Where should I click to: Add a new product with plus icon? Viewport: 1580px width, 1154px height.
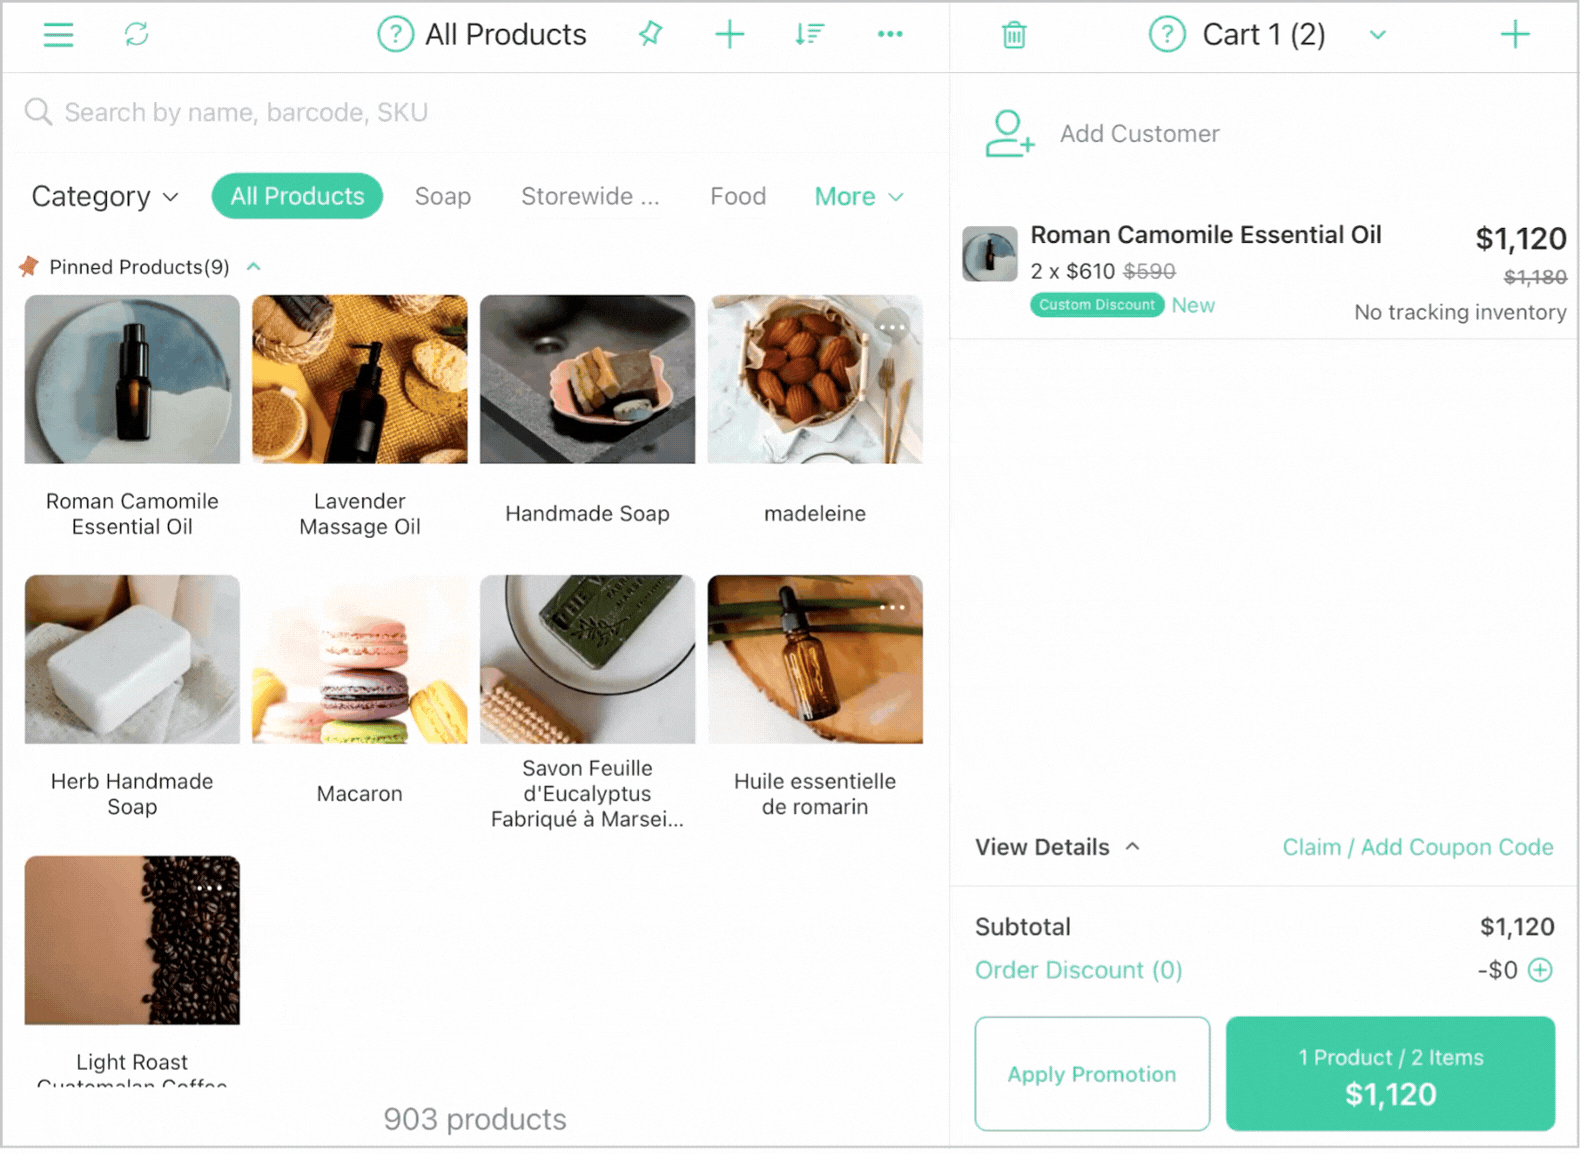(x=729, y=34)
